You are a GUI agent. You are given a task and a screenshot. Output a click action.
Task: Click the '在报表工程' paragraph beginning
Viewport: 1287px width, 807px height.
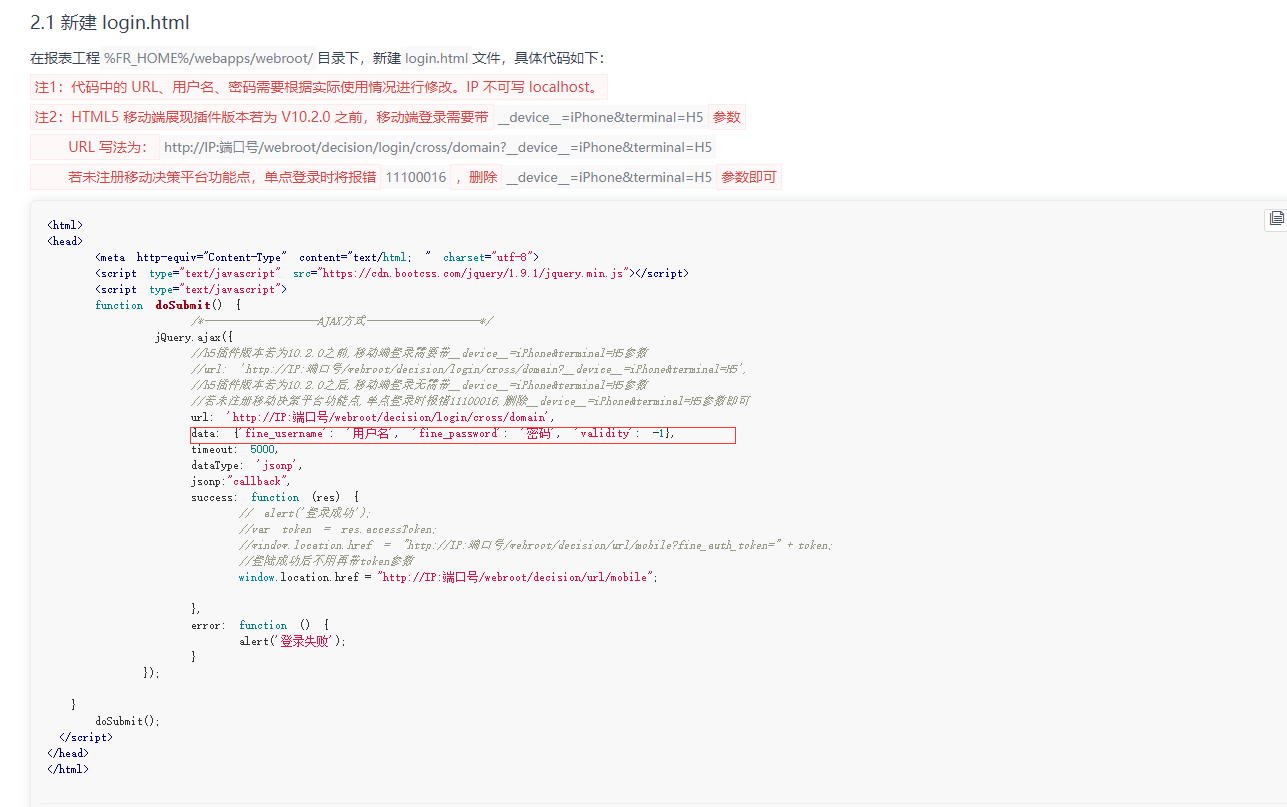click(65, 58)
